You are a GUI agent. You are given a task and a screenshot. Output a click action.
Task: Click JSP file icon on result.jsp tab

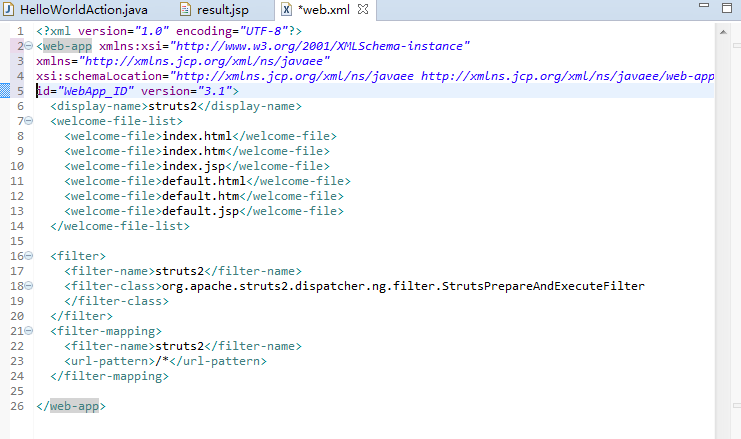186,9
